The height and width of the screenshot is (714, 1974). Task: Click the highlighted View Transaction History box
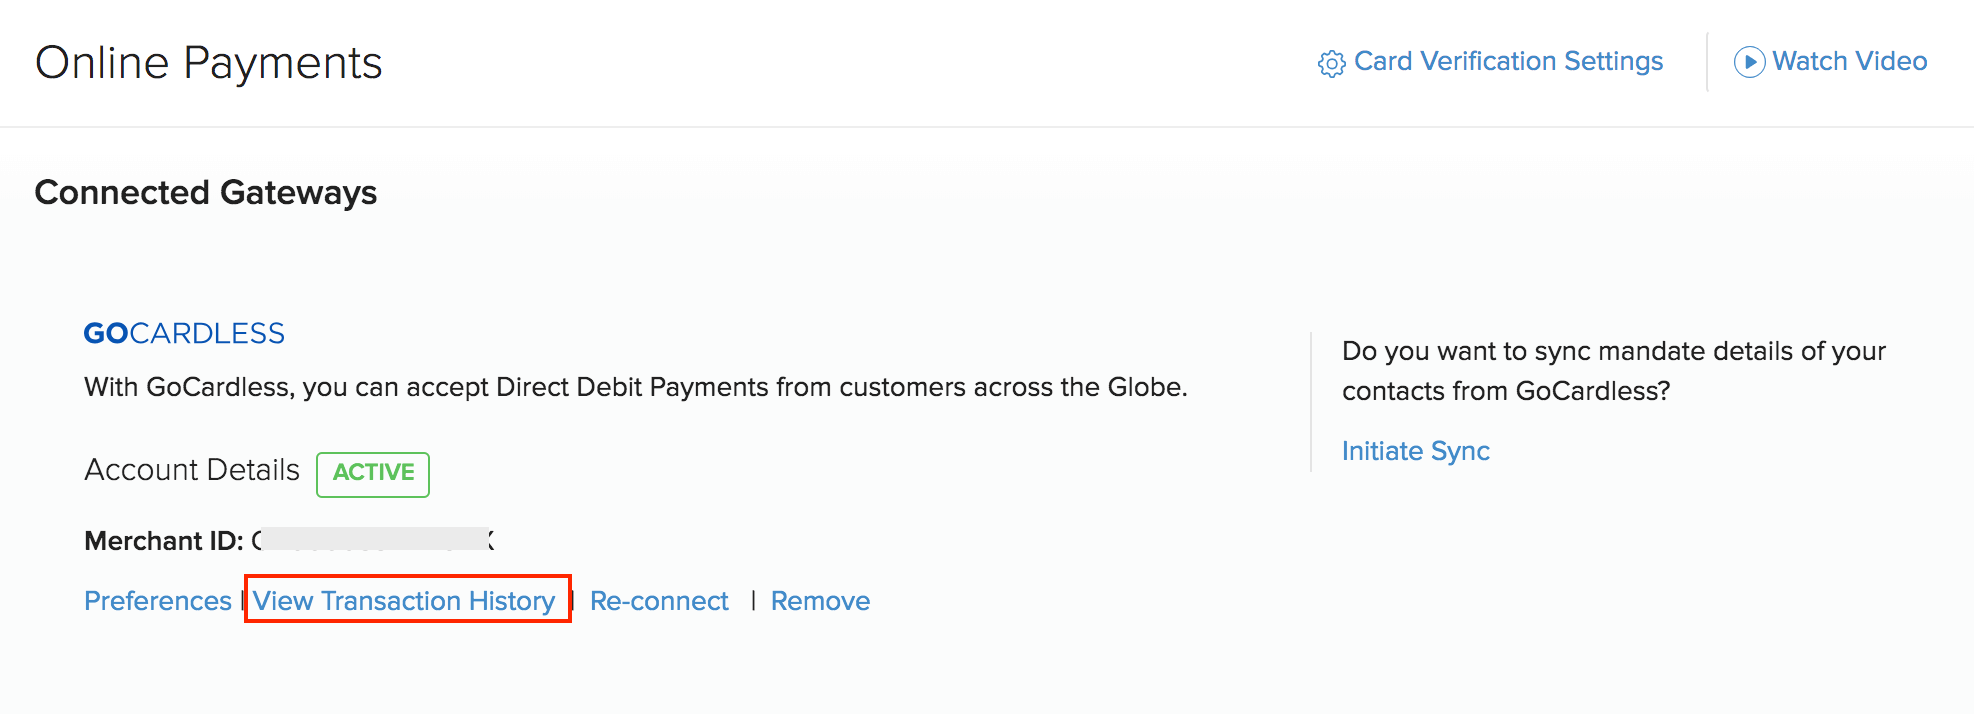(x=407, y=600)
